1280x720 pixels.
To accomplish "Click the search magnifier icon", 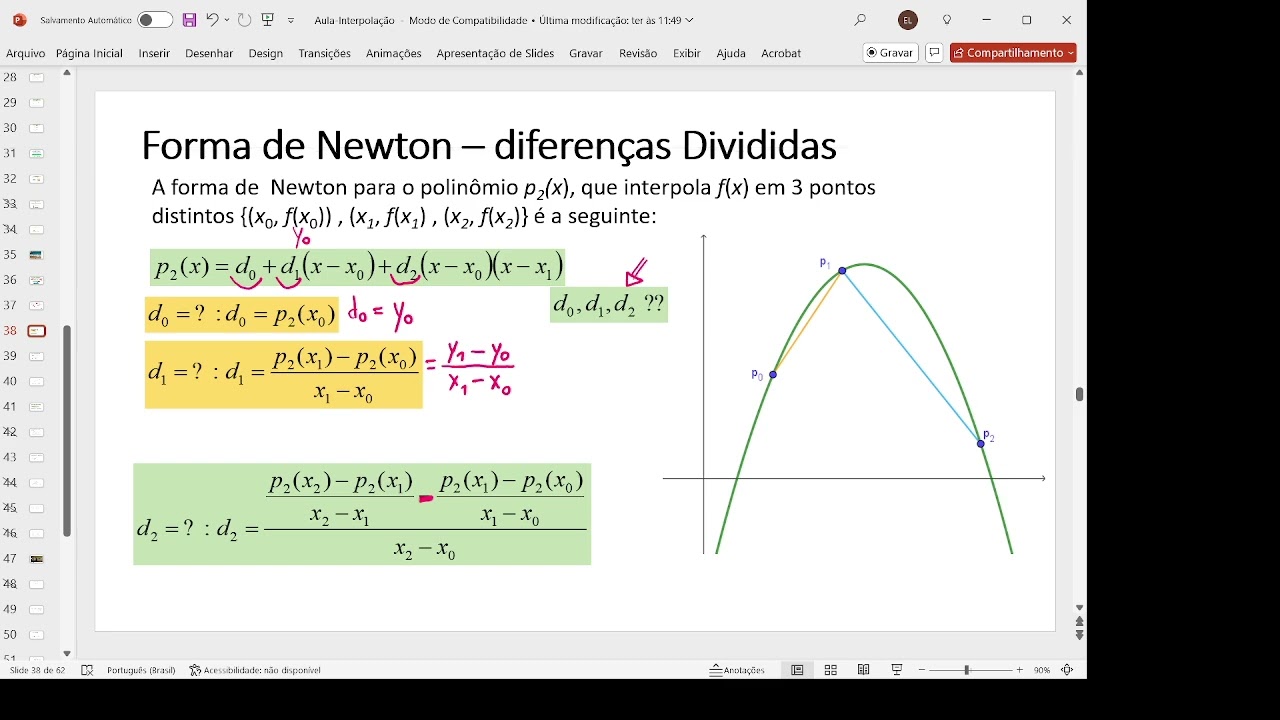I will pyautogui.click(x=860, y=20).
